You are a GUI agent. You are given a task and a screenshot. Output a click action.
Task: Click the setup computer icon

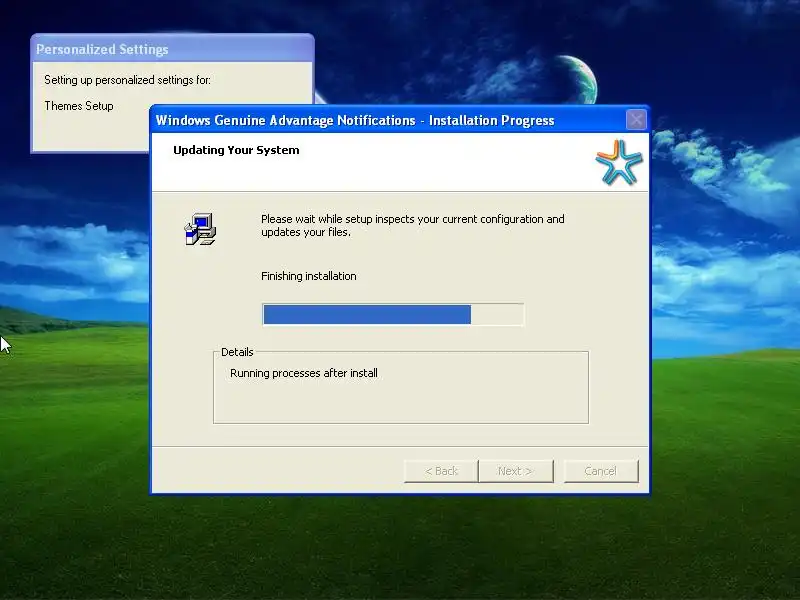click(x=200, y=229)
